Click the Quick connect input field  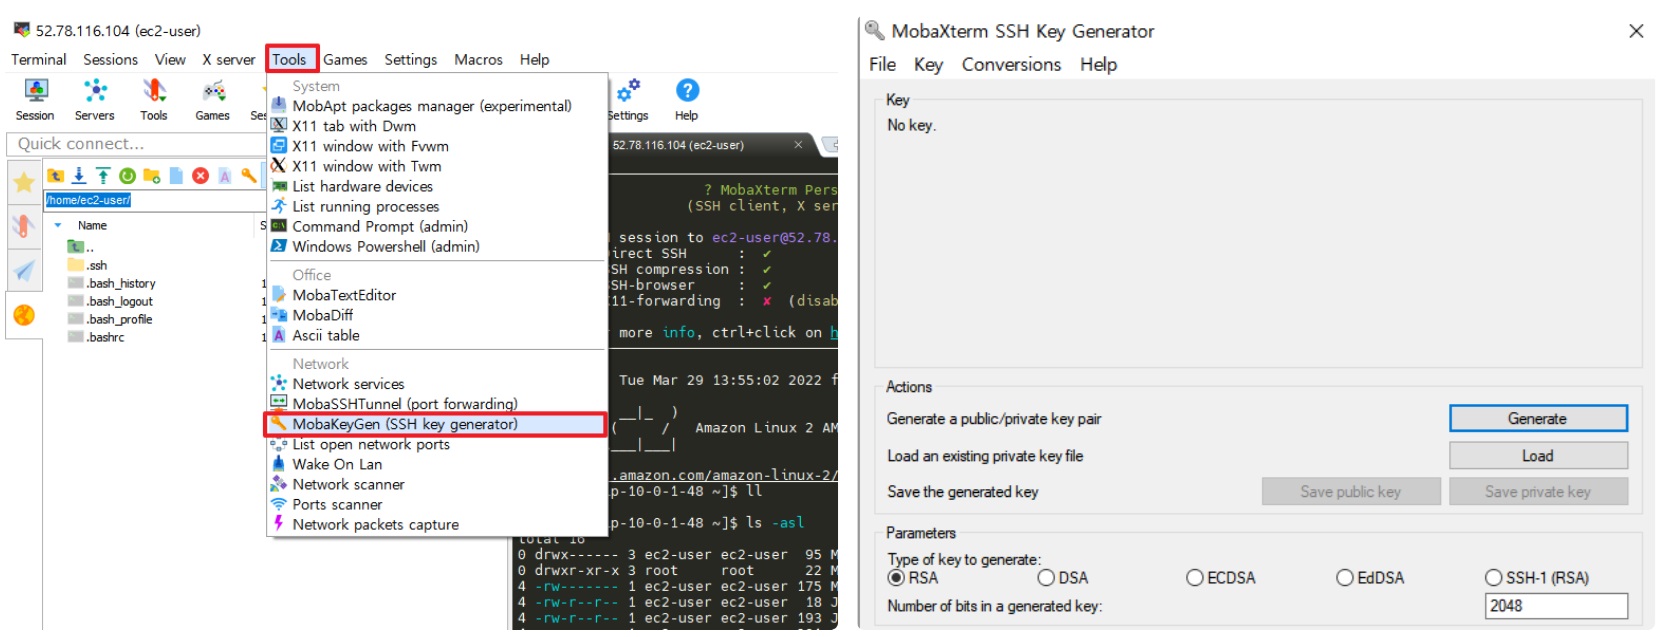click(x=135, y=144)
